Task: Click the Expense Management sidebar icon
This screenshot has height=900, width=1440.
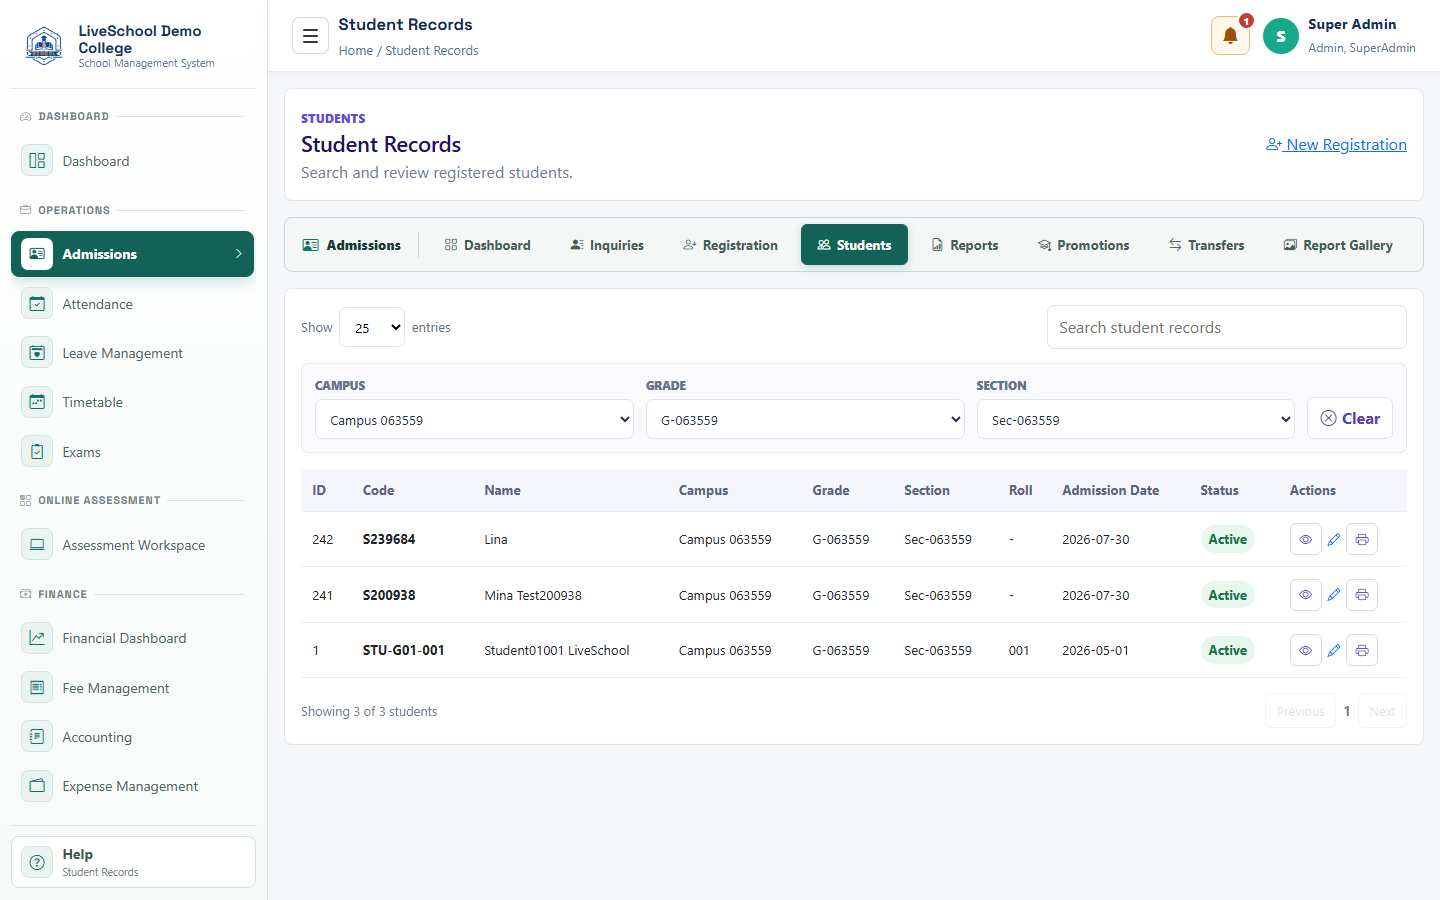Action: pyautogui.click(x=37, y=786)
